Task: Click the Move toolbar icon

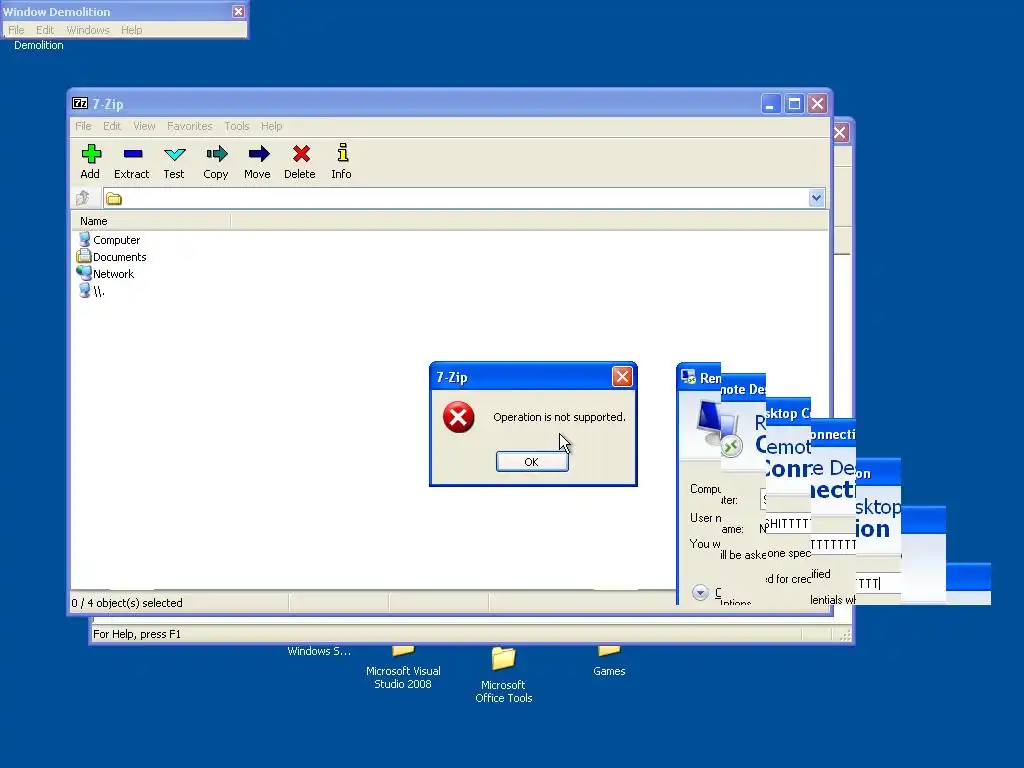Action: [x=259, y=154]
